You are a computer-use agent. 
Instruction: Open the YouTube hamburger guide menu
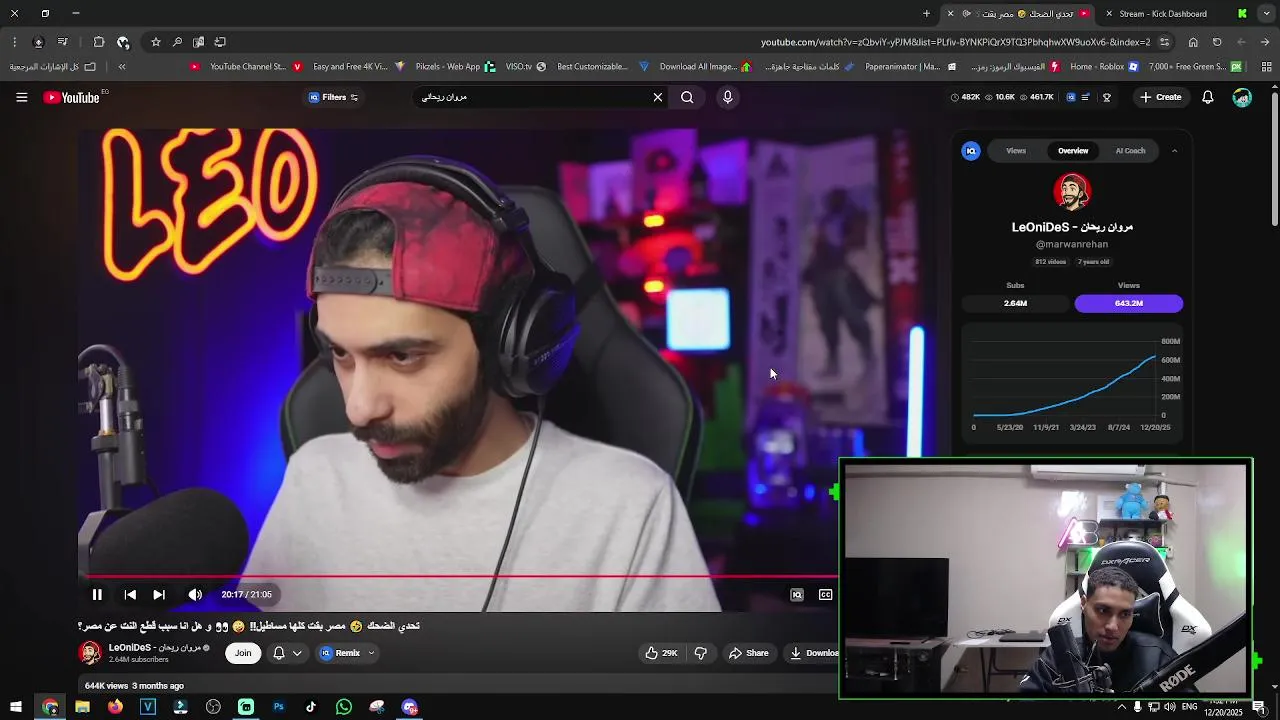(x=21, y=97)
